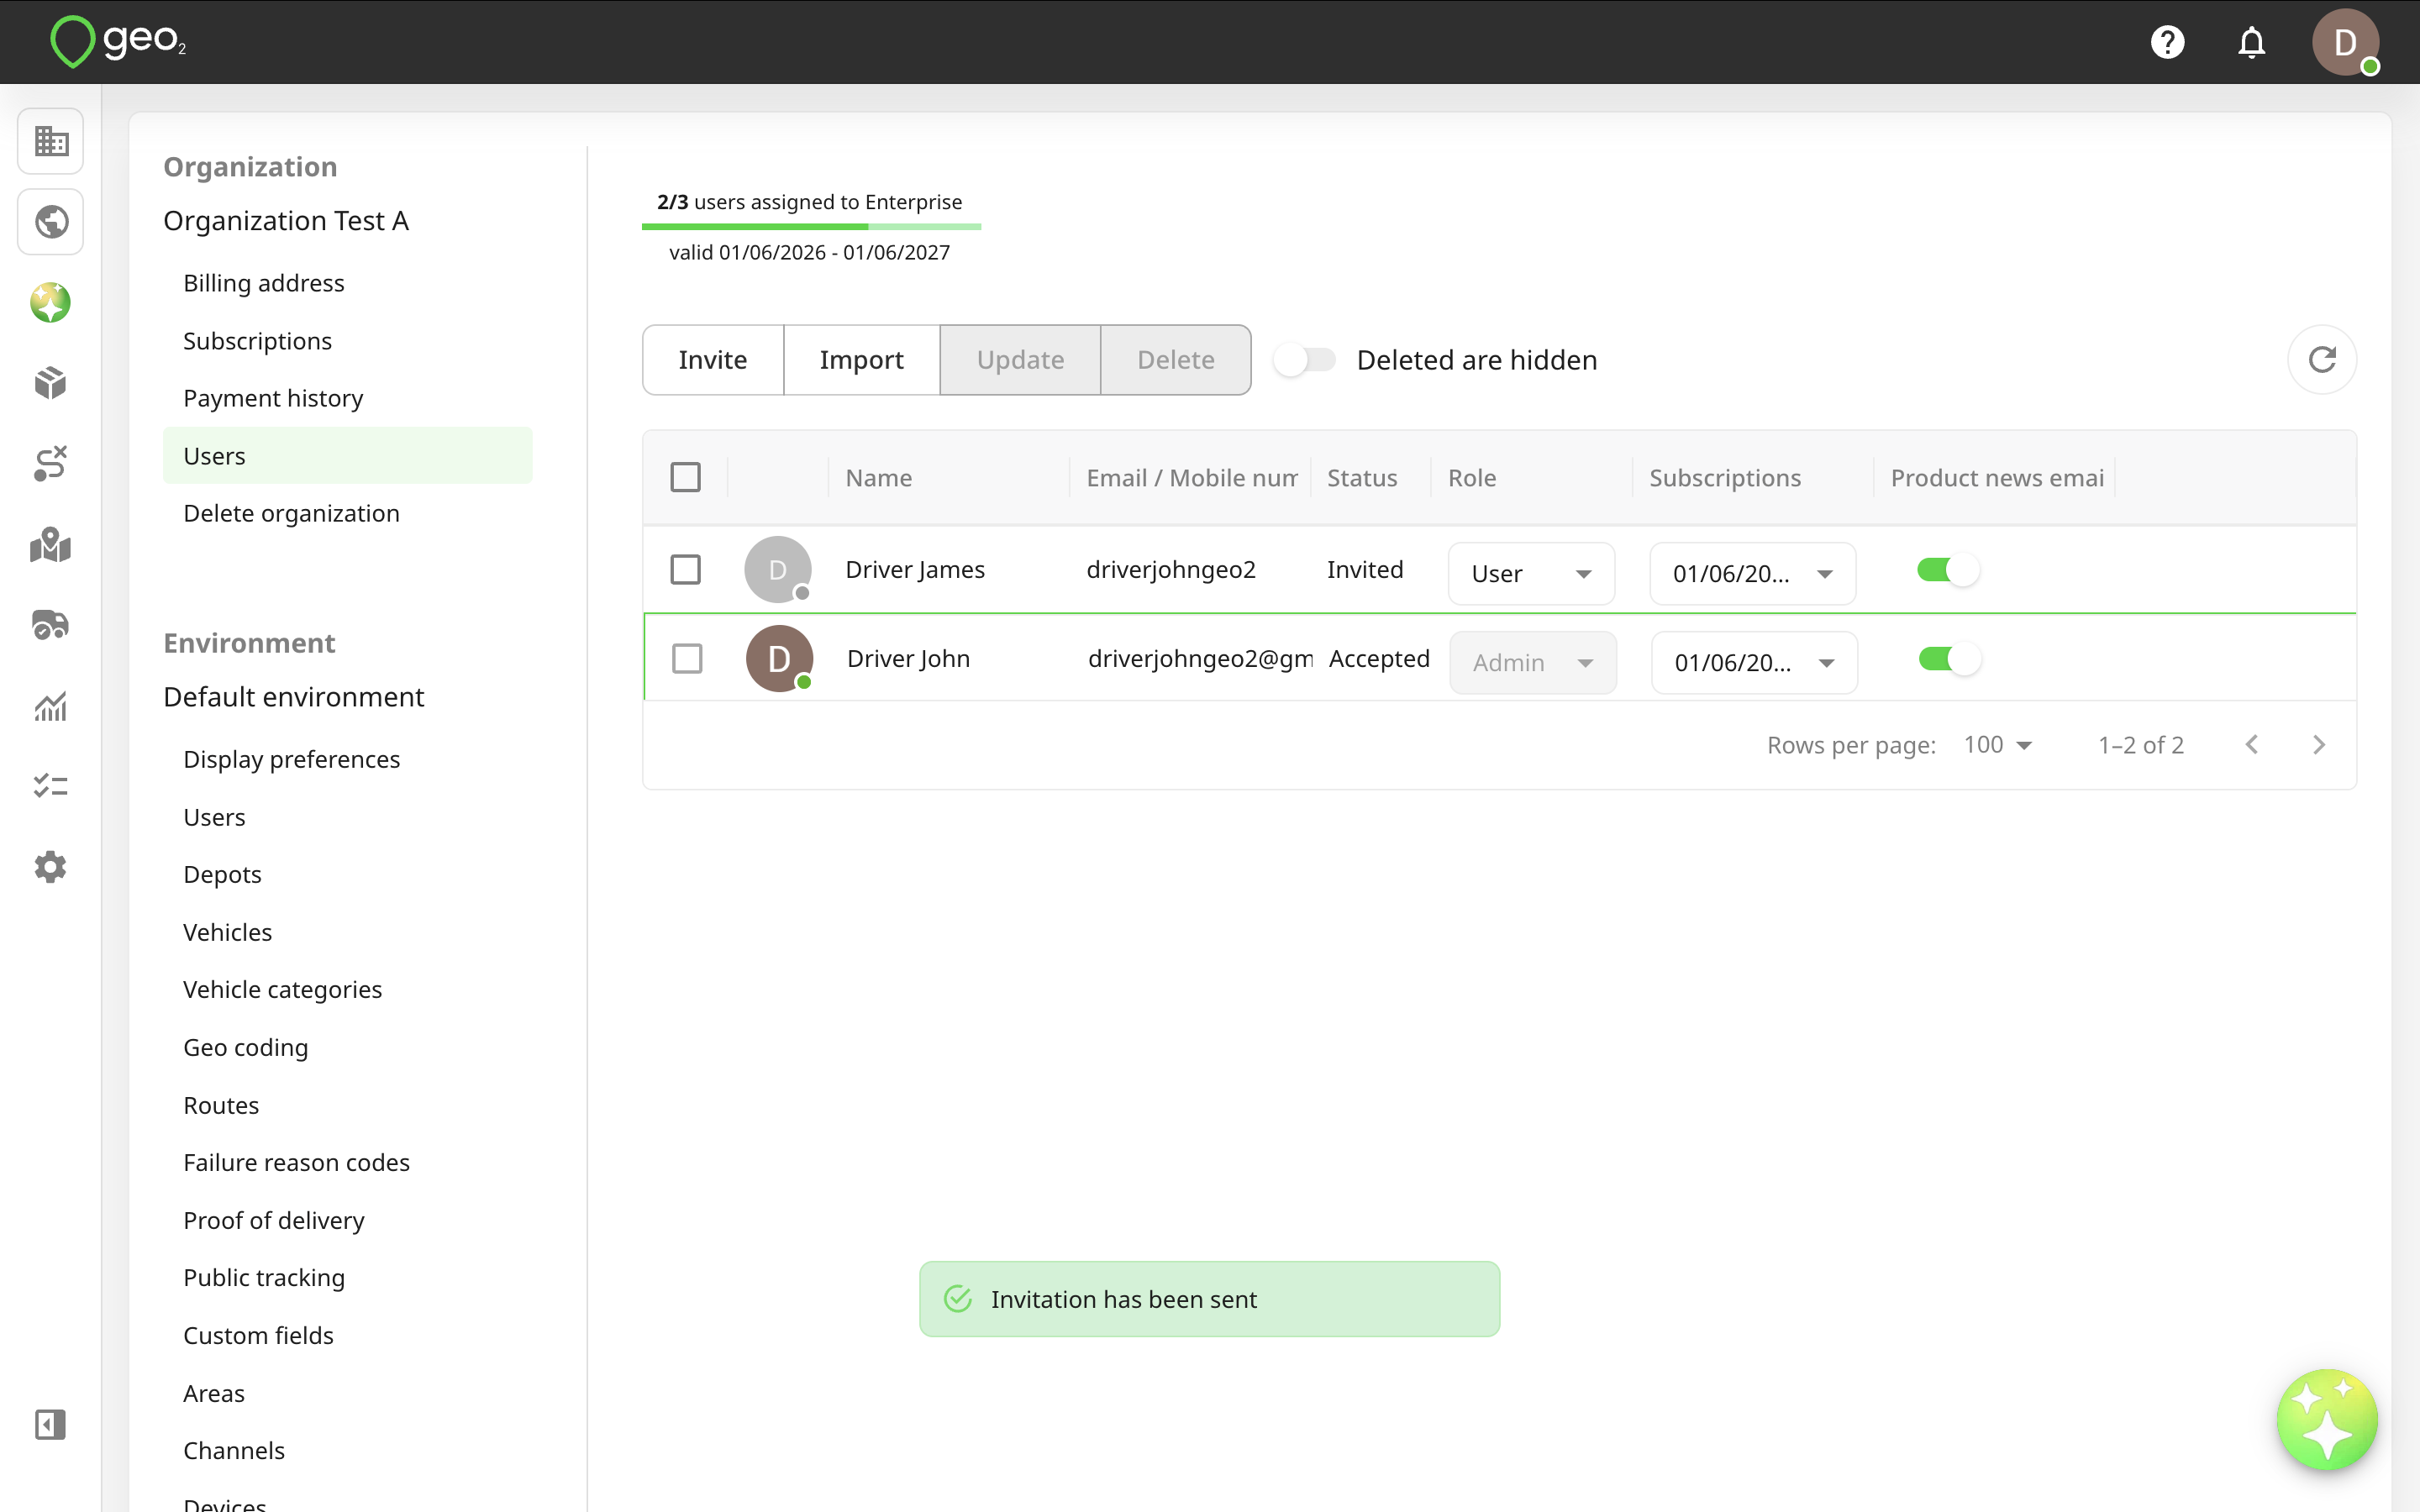Open the truck vehicles icon in sidebar

51,625
